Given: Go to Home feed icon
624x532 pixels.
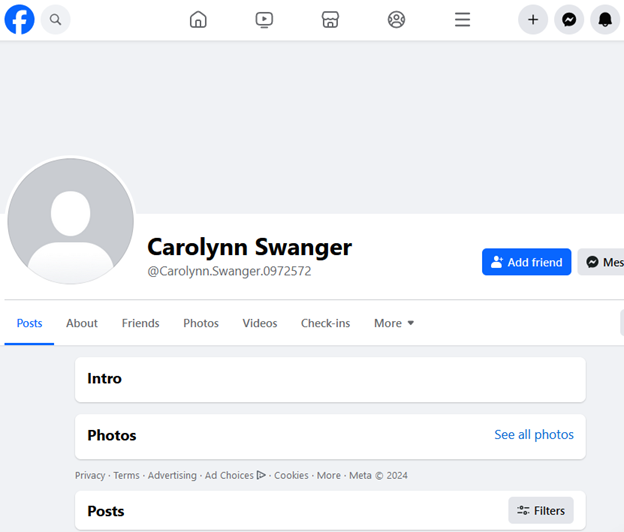Looking at the screenshot, I should 198,19.
